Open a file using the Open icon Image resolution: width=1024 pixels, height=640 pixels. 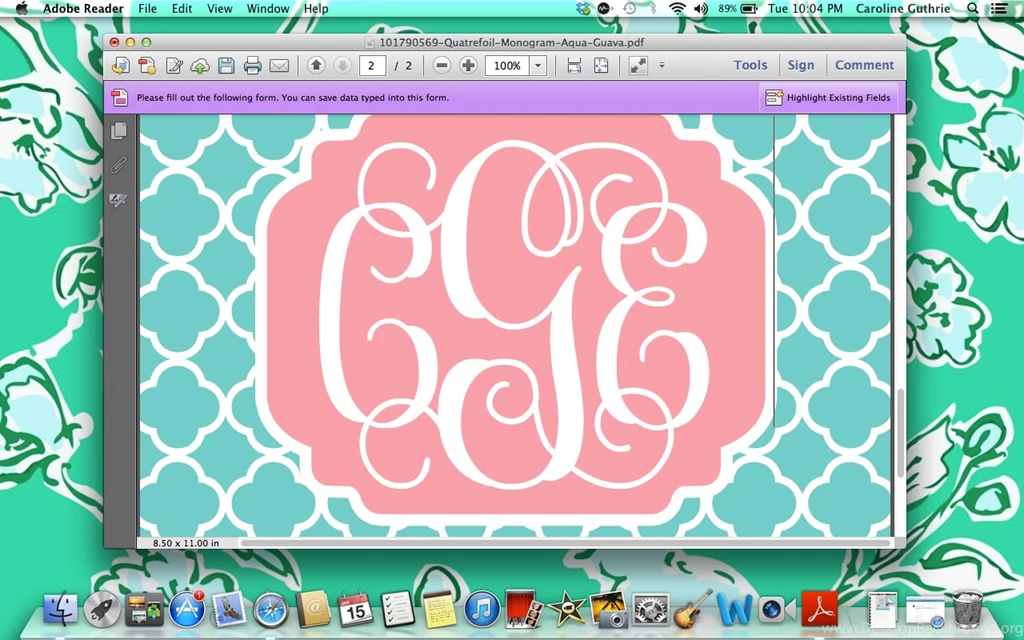point(120,65)
